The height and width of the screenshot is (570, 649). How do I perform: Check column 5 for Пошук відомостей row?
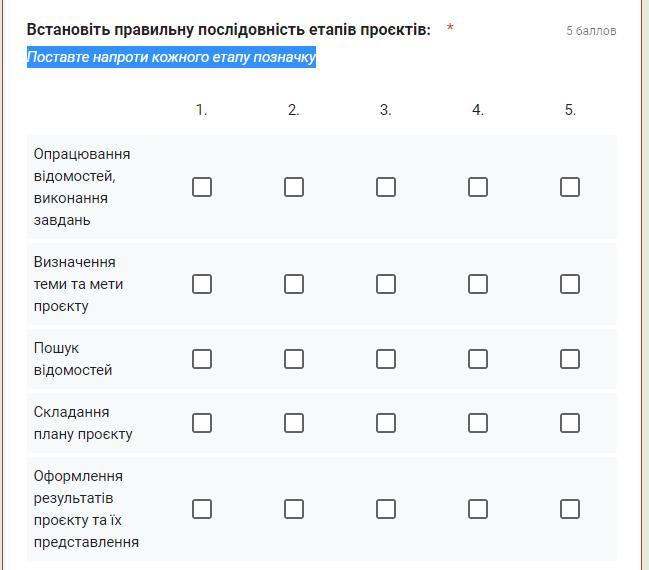click(x=570, y=359)
